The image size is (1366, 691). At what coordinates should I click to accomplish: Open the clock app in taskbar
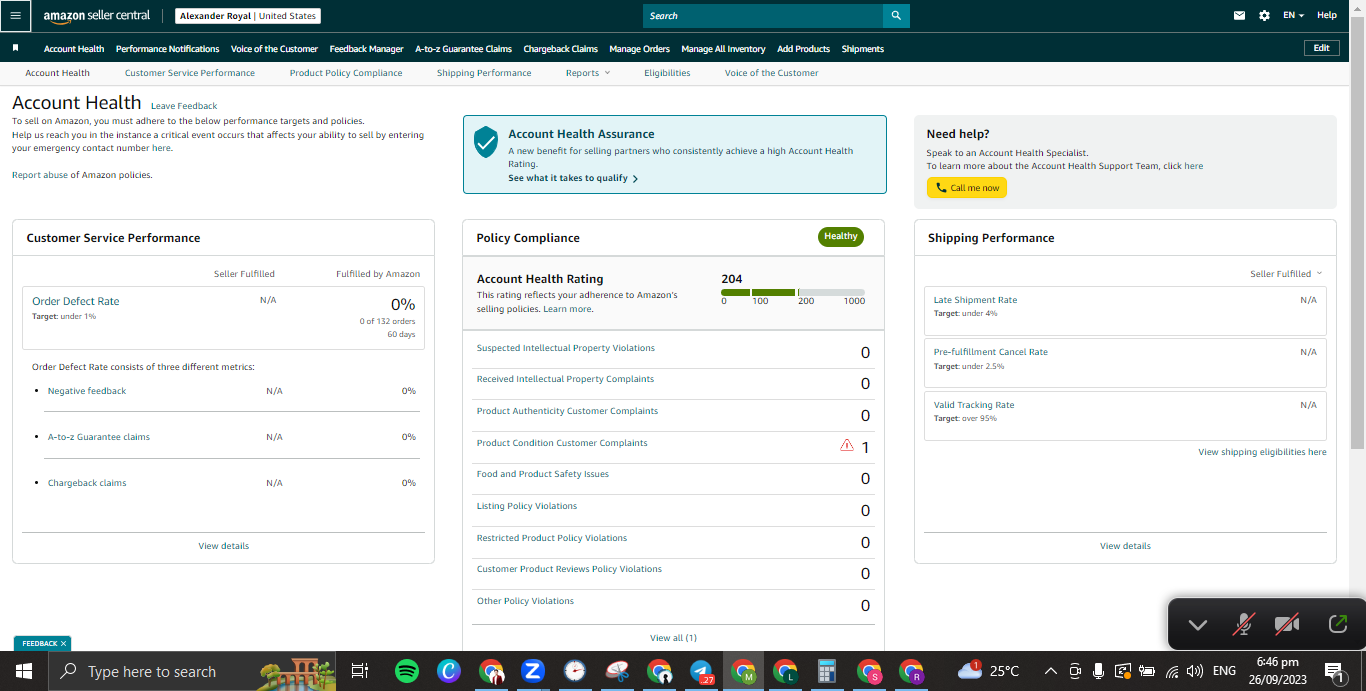click(x=574, y=671)
